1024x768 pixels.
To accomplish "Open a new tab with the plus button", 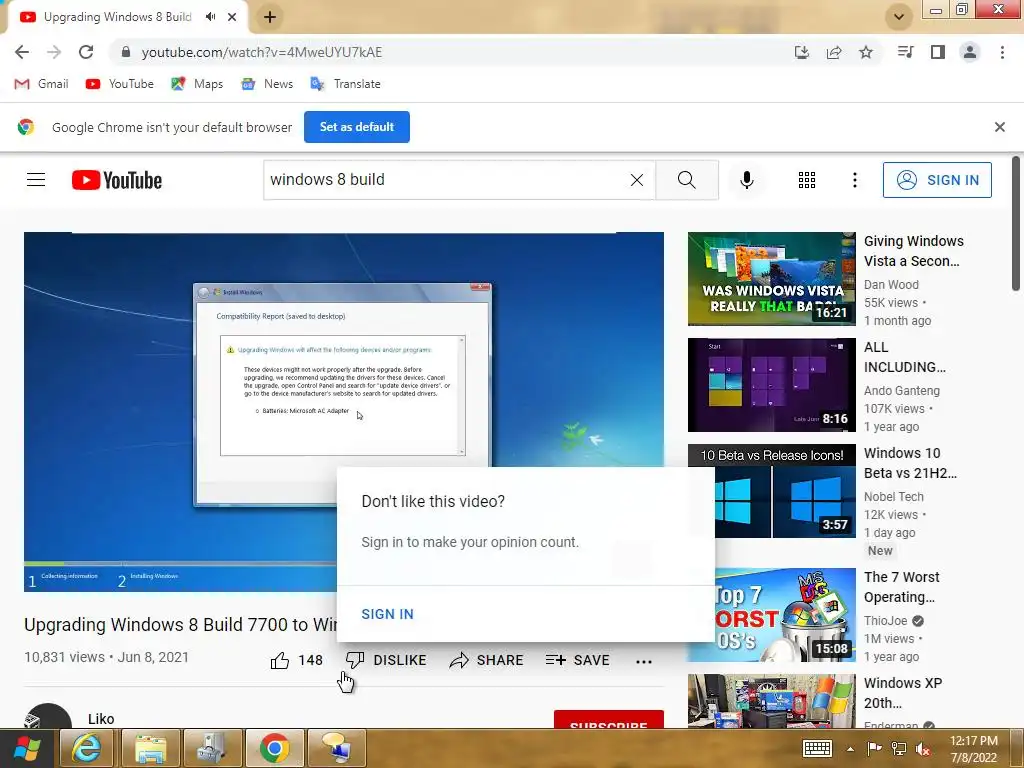I will tap(270, 17).
